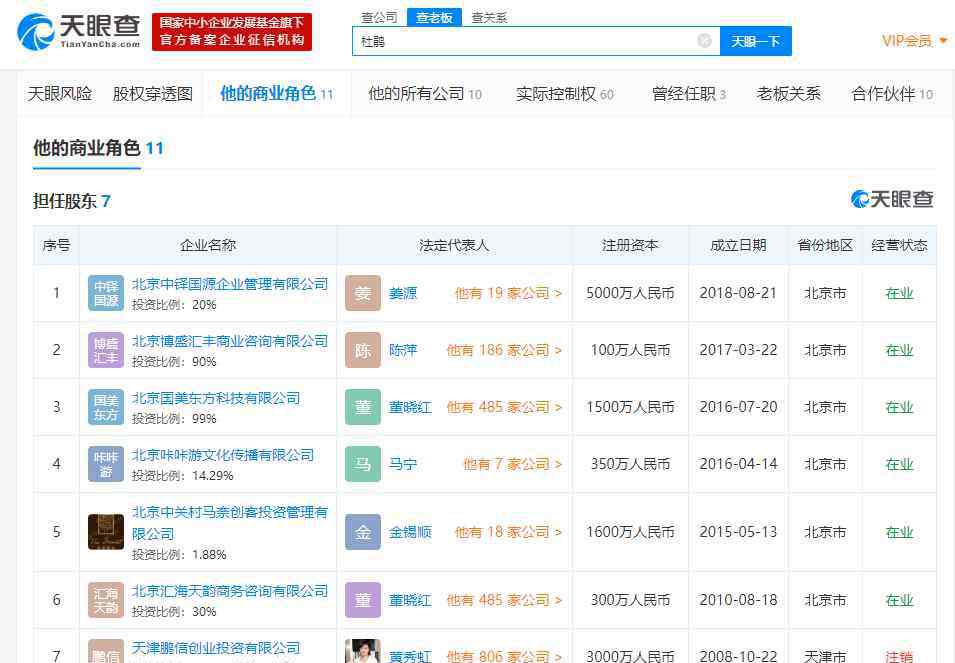The height and width of the screenshot is (663, 955).
Task: Switch to the 查关系 search tab
Action: pos(489,17)
